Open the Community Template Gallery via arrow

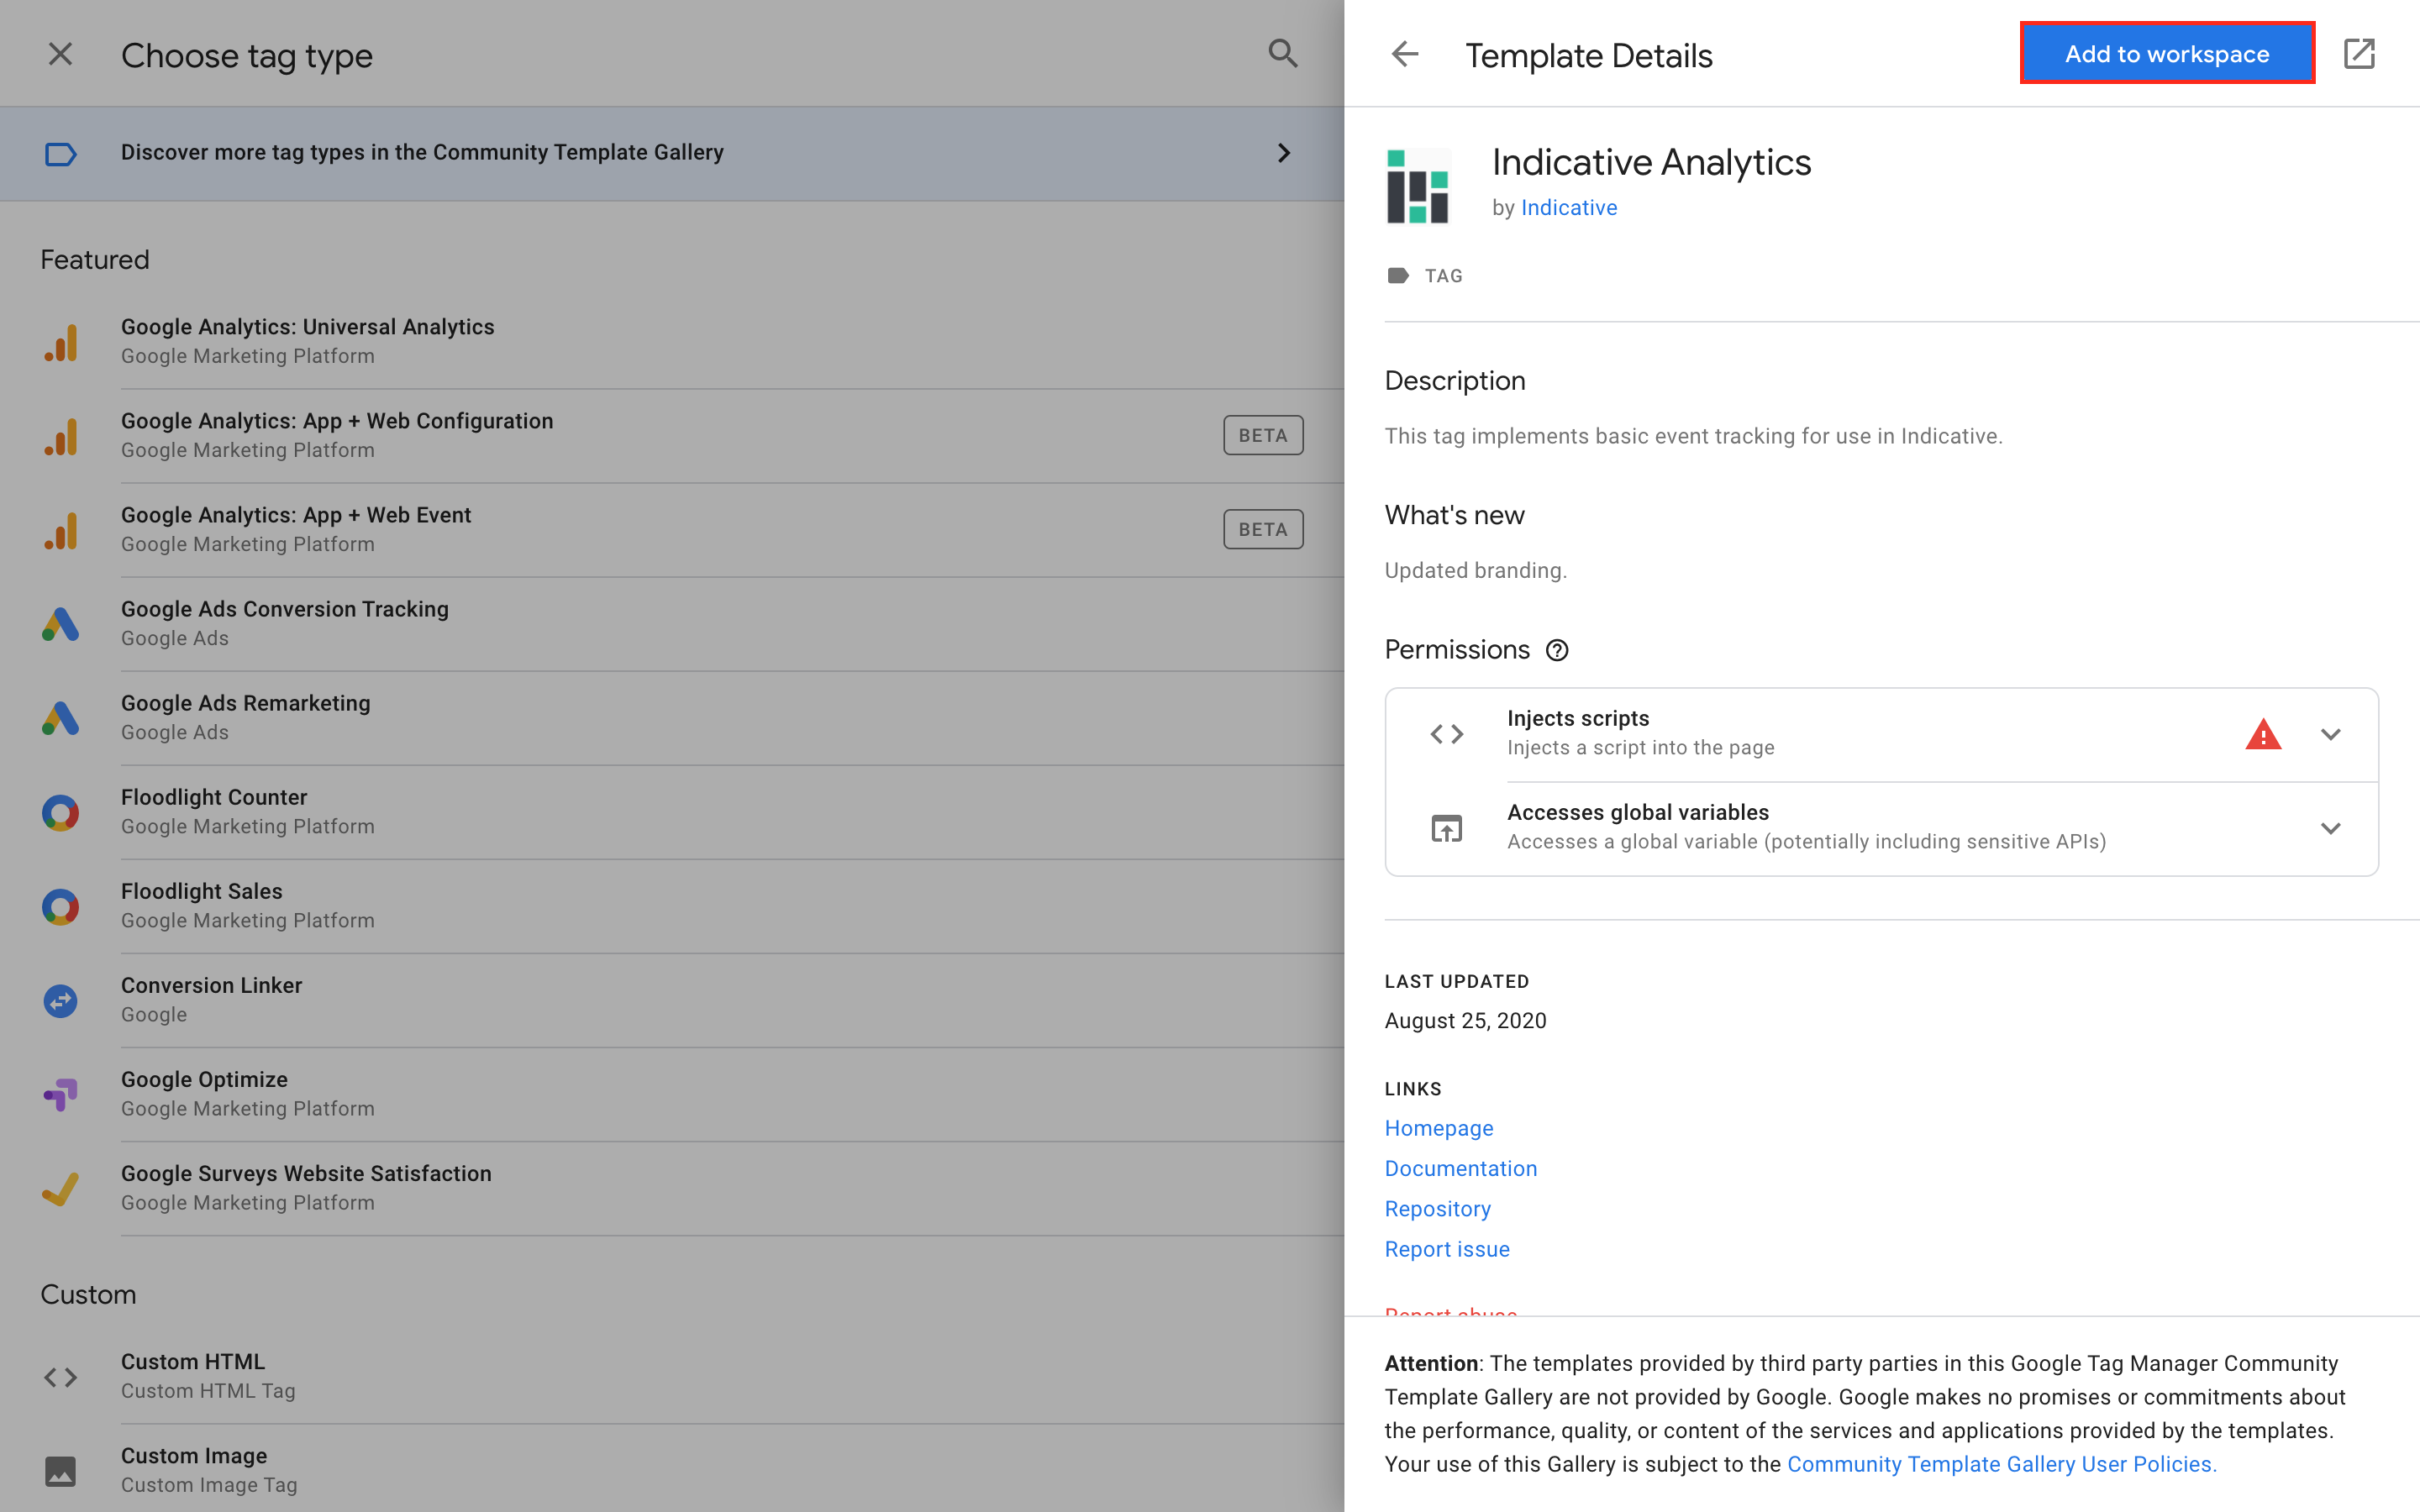(x=1285, y=152)
